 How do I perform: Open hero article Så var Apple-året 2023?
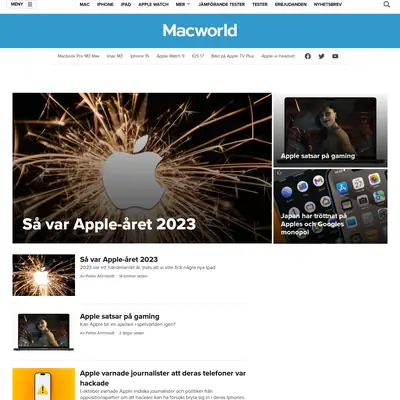click(x=142, y=168)
